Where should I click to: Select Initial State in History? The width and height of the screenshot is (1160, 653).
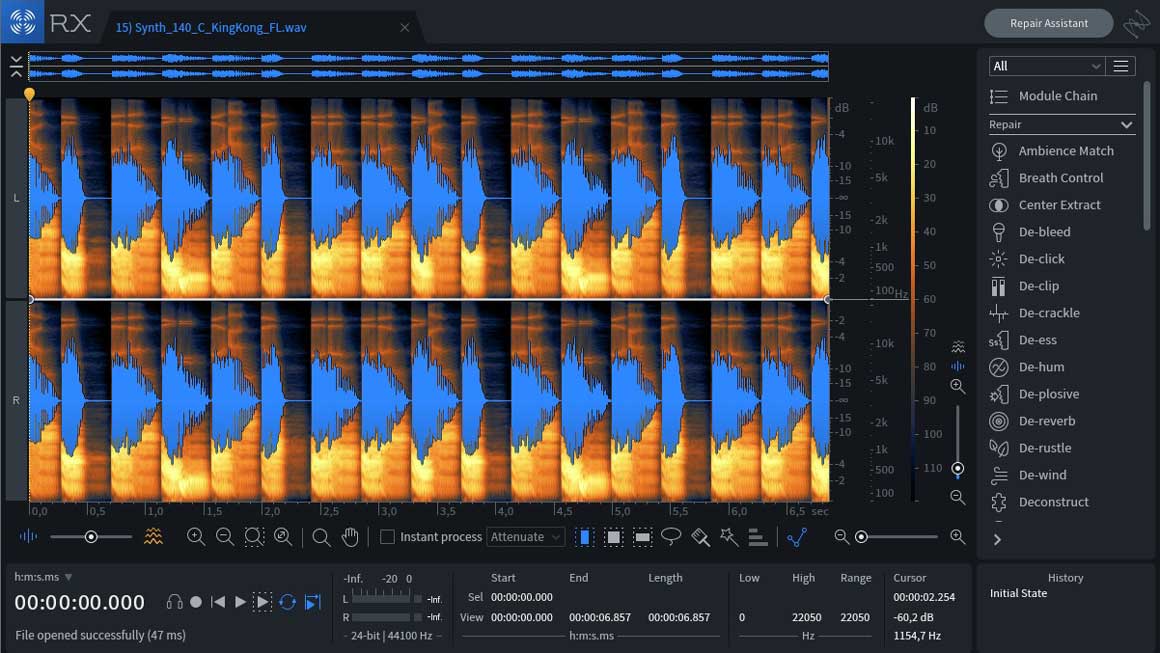coord(1019,593)
